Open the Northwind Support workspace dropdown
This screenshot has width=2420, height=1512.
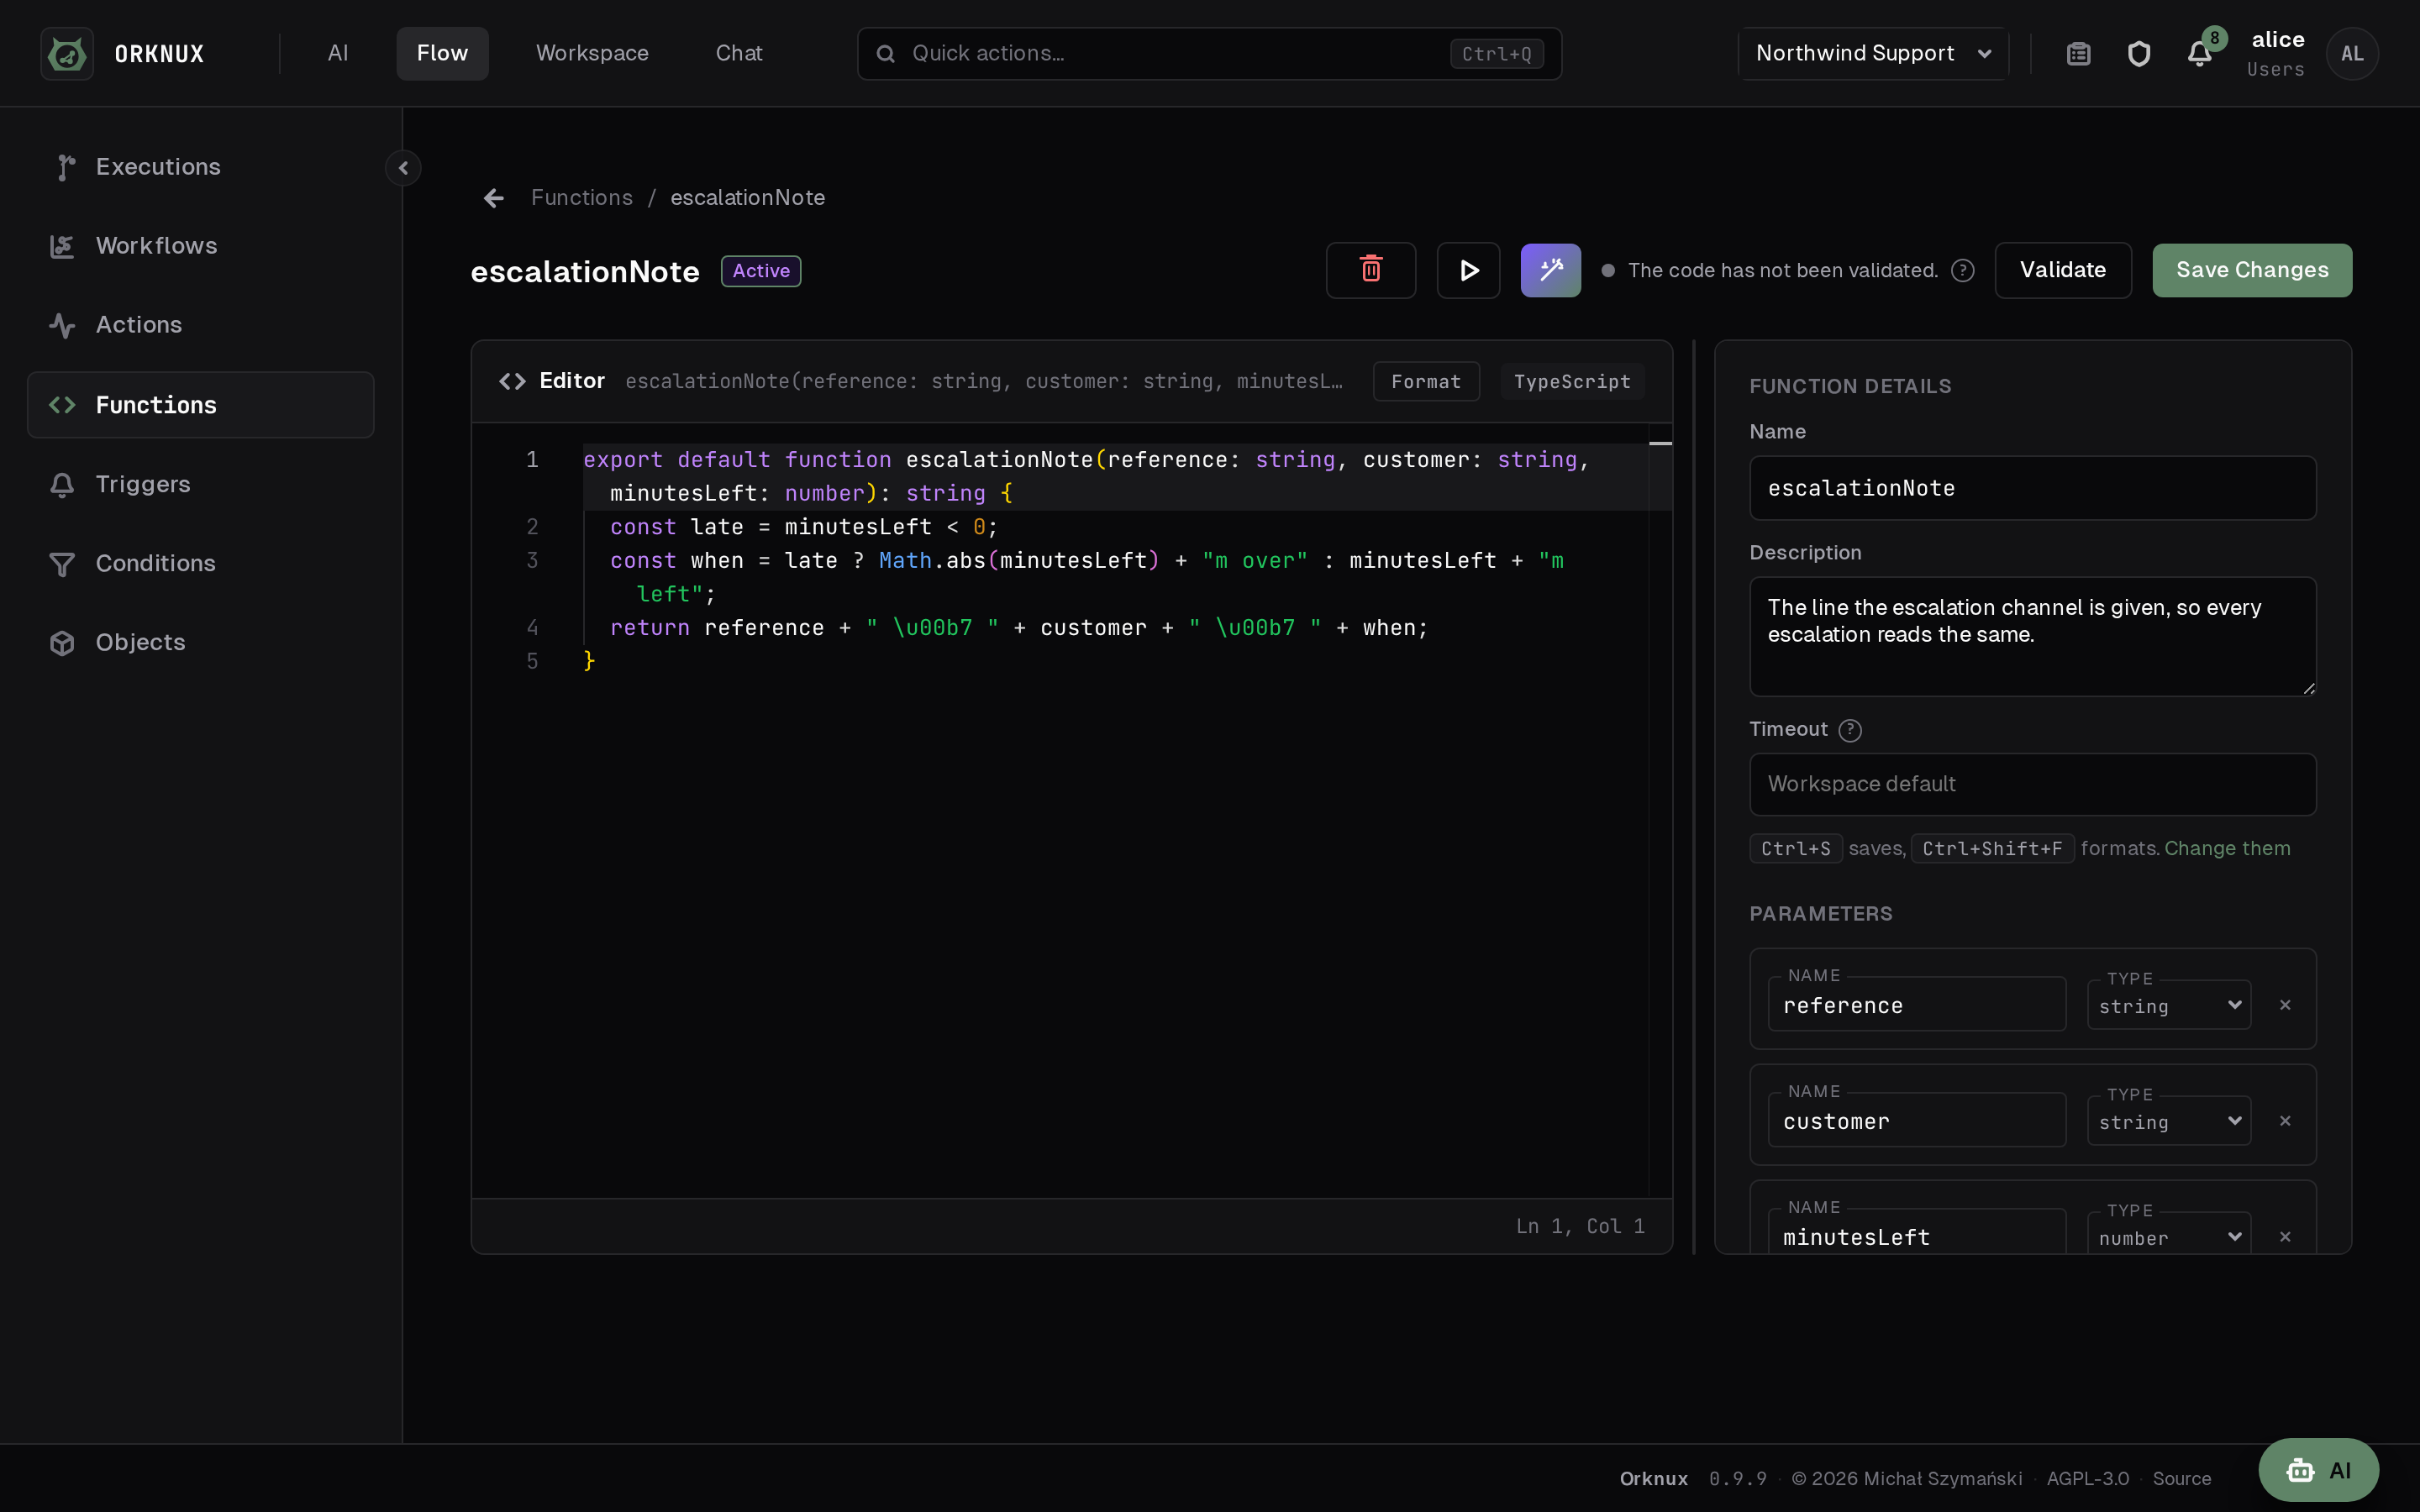1873,53
